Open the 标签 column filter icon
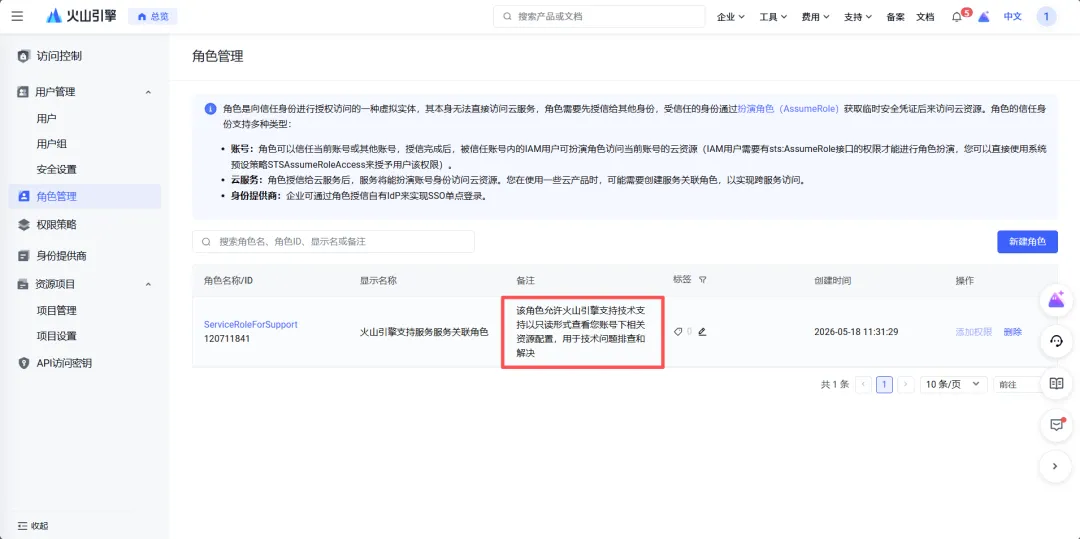This screenshot has height=539, width=1080. 703,279
